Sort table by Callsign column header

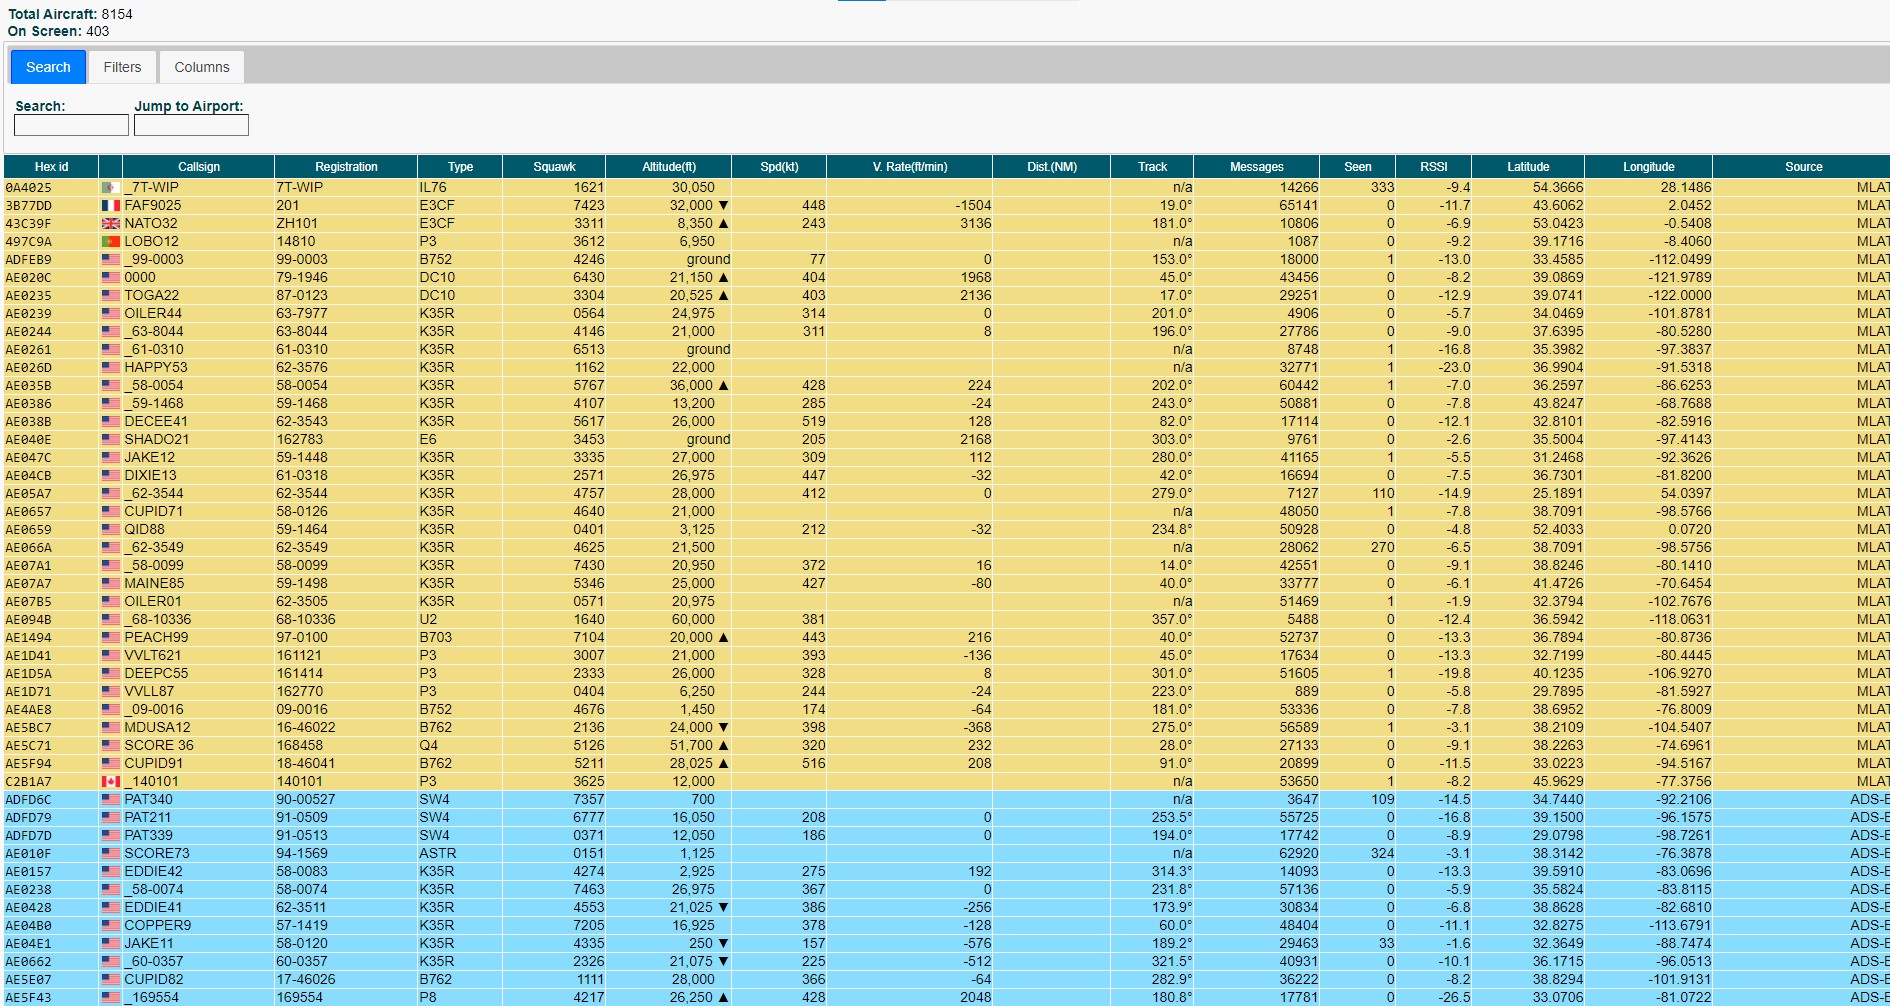pyautogui.click(x=199, y=167)
